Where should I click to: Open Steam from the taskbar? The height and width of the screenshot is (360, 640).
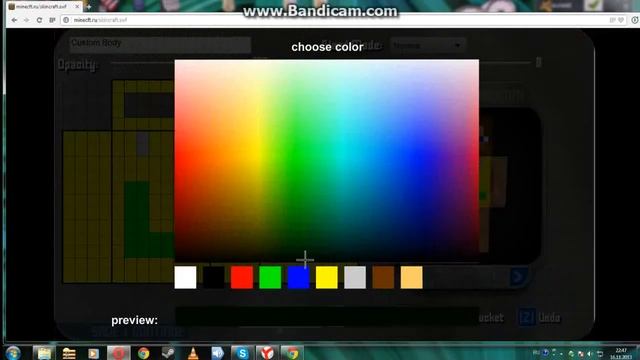pyautogui.click(x=168, y=353)
